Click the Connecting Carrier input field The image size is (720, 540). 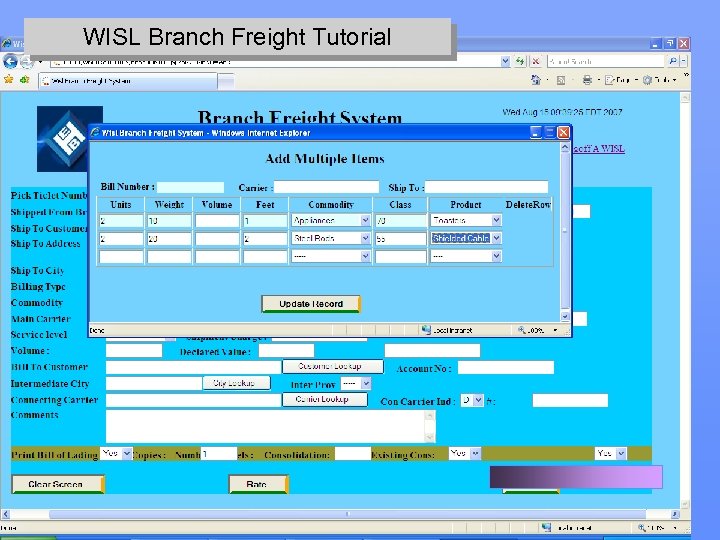(193, 400)
